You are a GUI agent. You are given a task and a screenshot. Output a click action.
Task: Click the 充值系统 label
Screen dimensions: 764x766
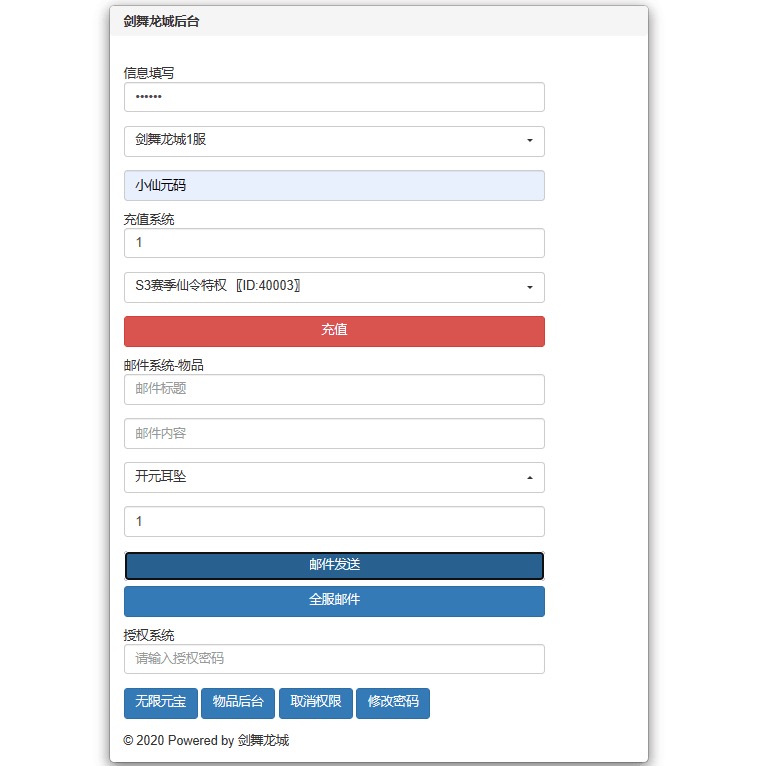tap(149, 219)
